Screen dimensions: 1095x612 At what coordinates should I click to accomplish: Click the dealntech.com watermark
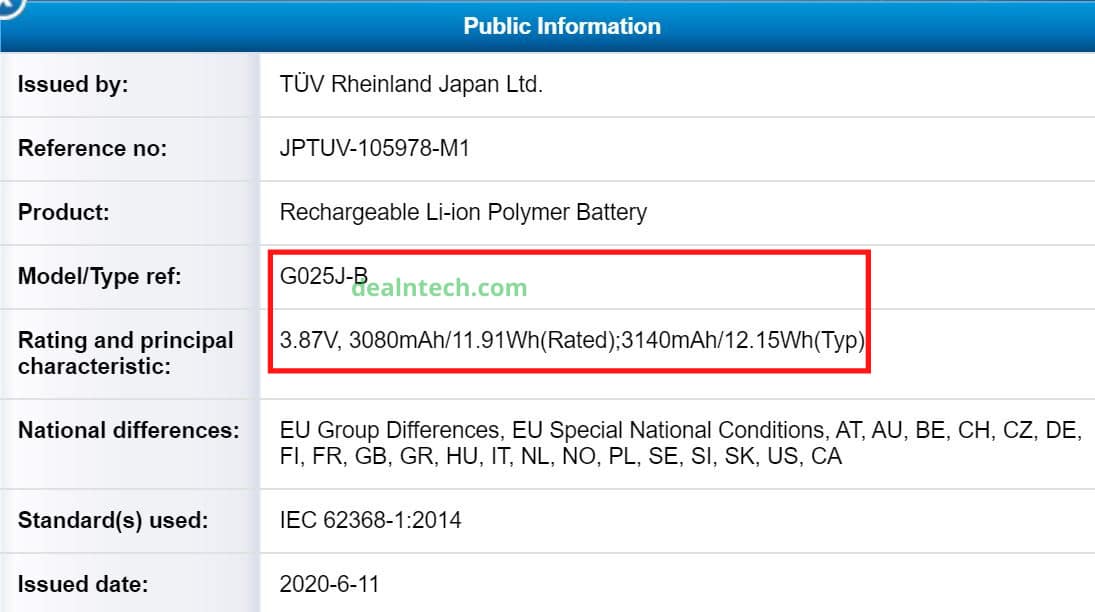(439, 287)
